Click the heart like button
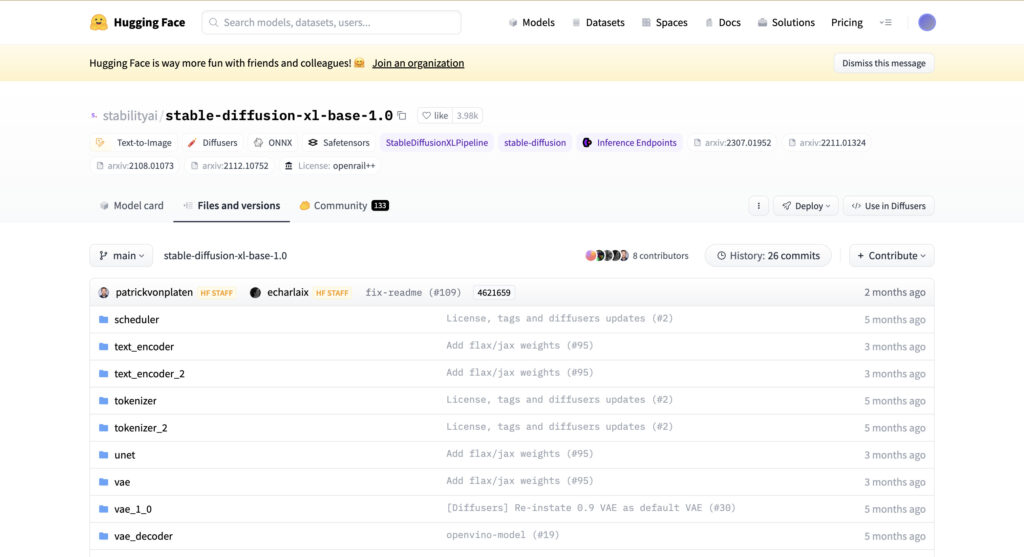Image resolution: width=1024 pixels, height=557 pixels. click(x=434, y=116)
